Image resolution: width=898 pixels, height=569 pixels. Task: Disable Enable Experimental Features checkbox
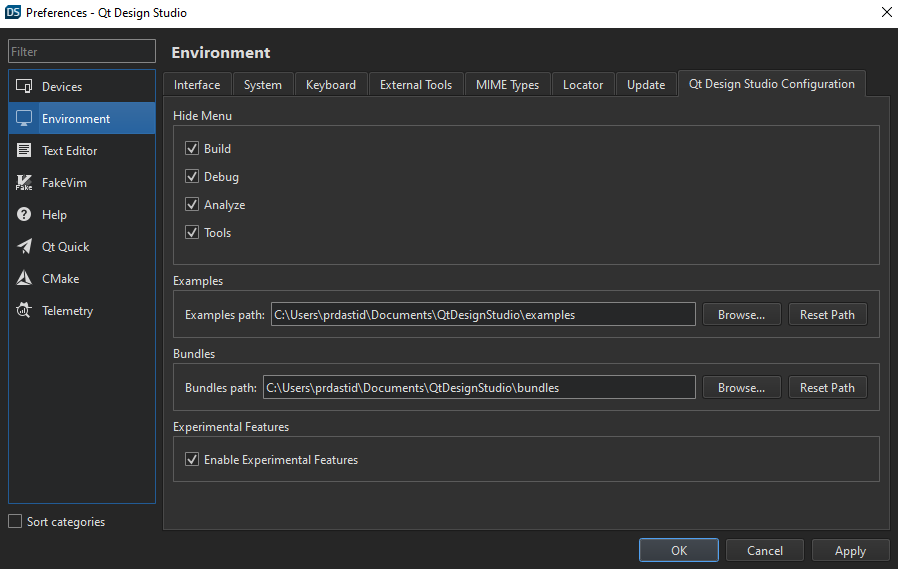(x=192, y=460)
